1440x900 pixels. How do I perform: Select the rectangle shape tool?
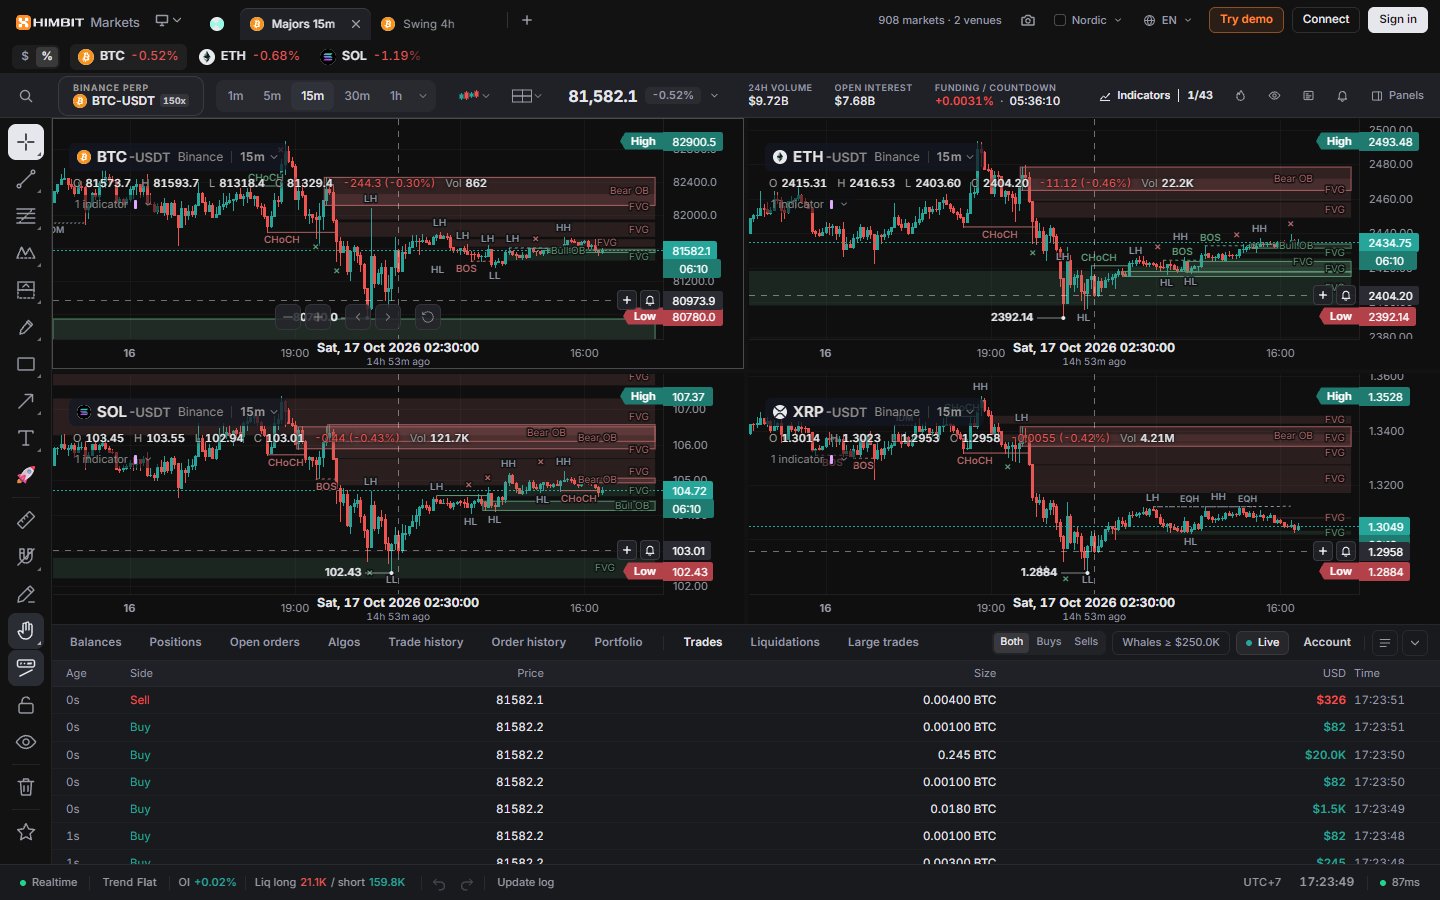[26, 364]
